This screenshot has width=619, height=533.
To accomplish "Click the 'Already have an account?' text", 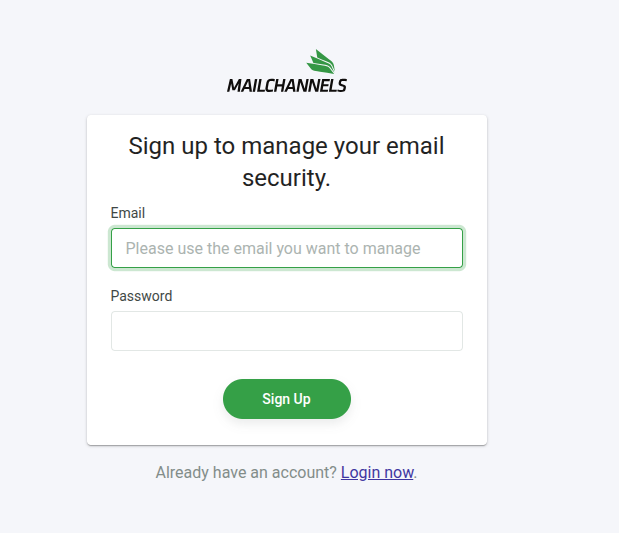I will tap(246, 472).
